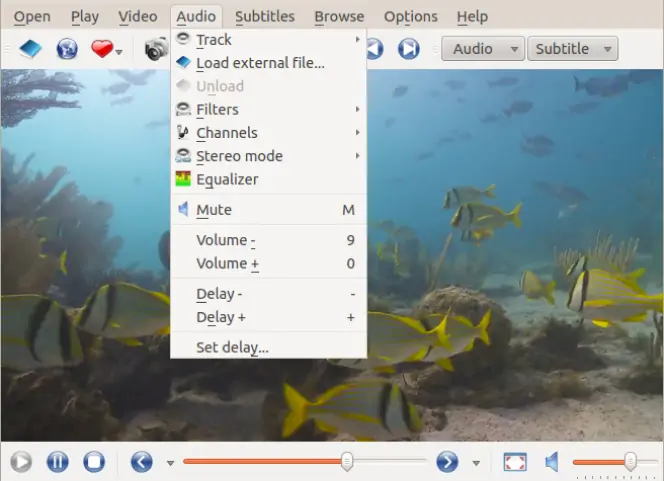This screenshot has height=481, width=664.
Task: Click the next track toolbar button
Action: 409,49
